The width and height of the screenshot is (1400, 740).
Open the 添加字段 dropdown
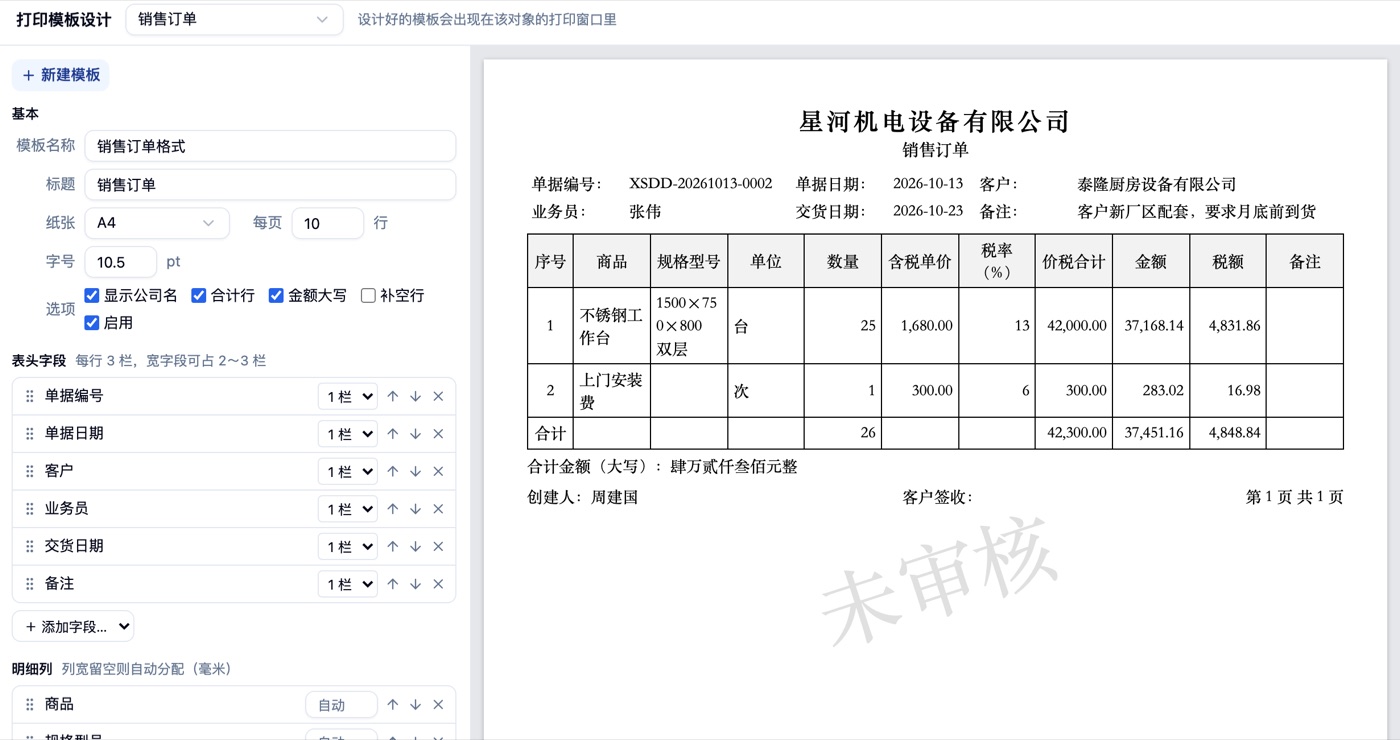73,627
